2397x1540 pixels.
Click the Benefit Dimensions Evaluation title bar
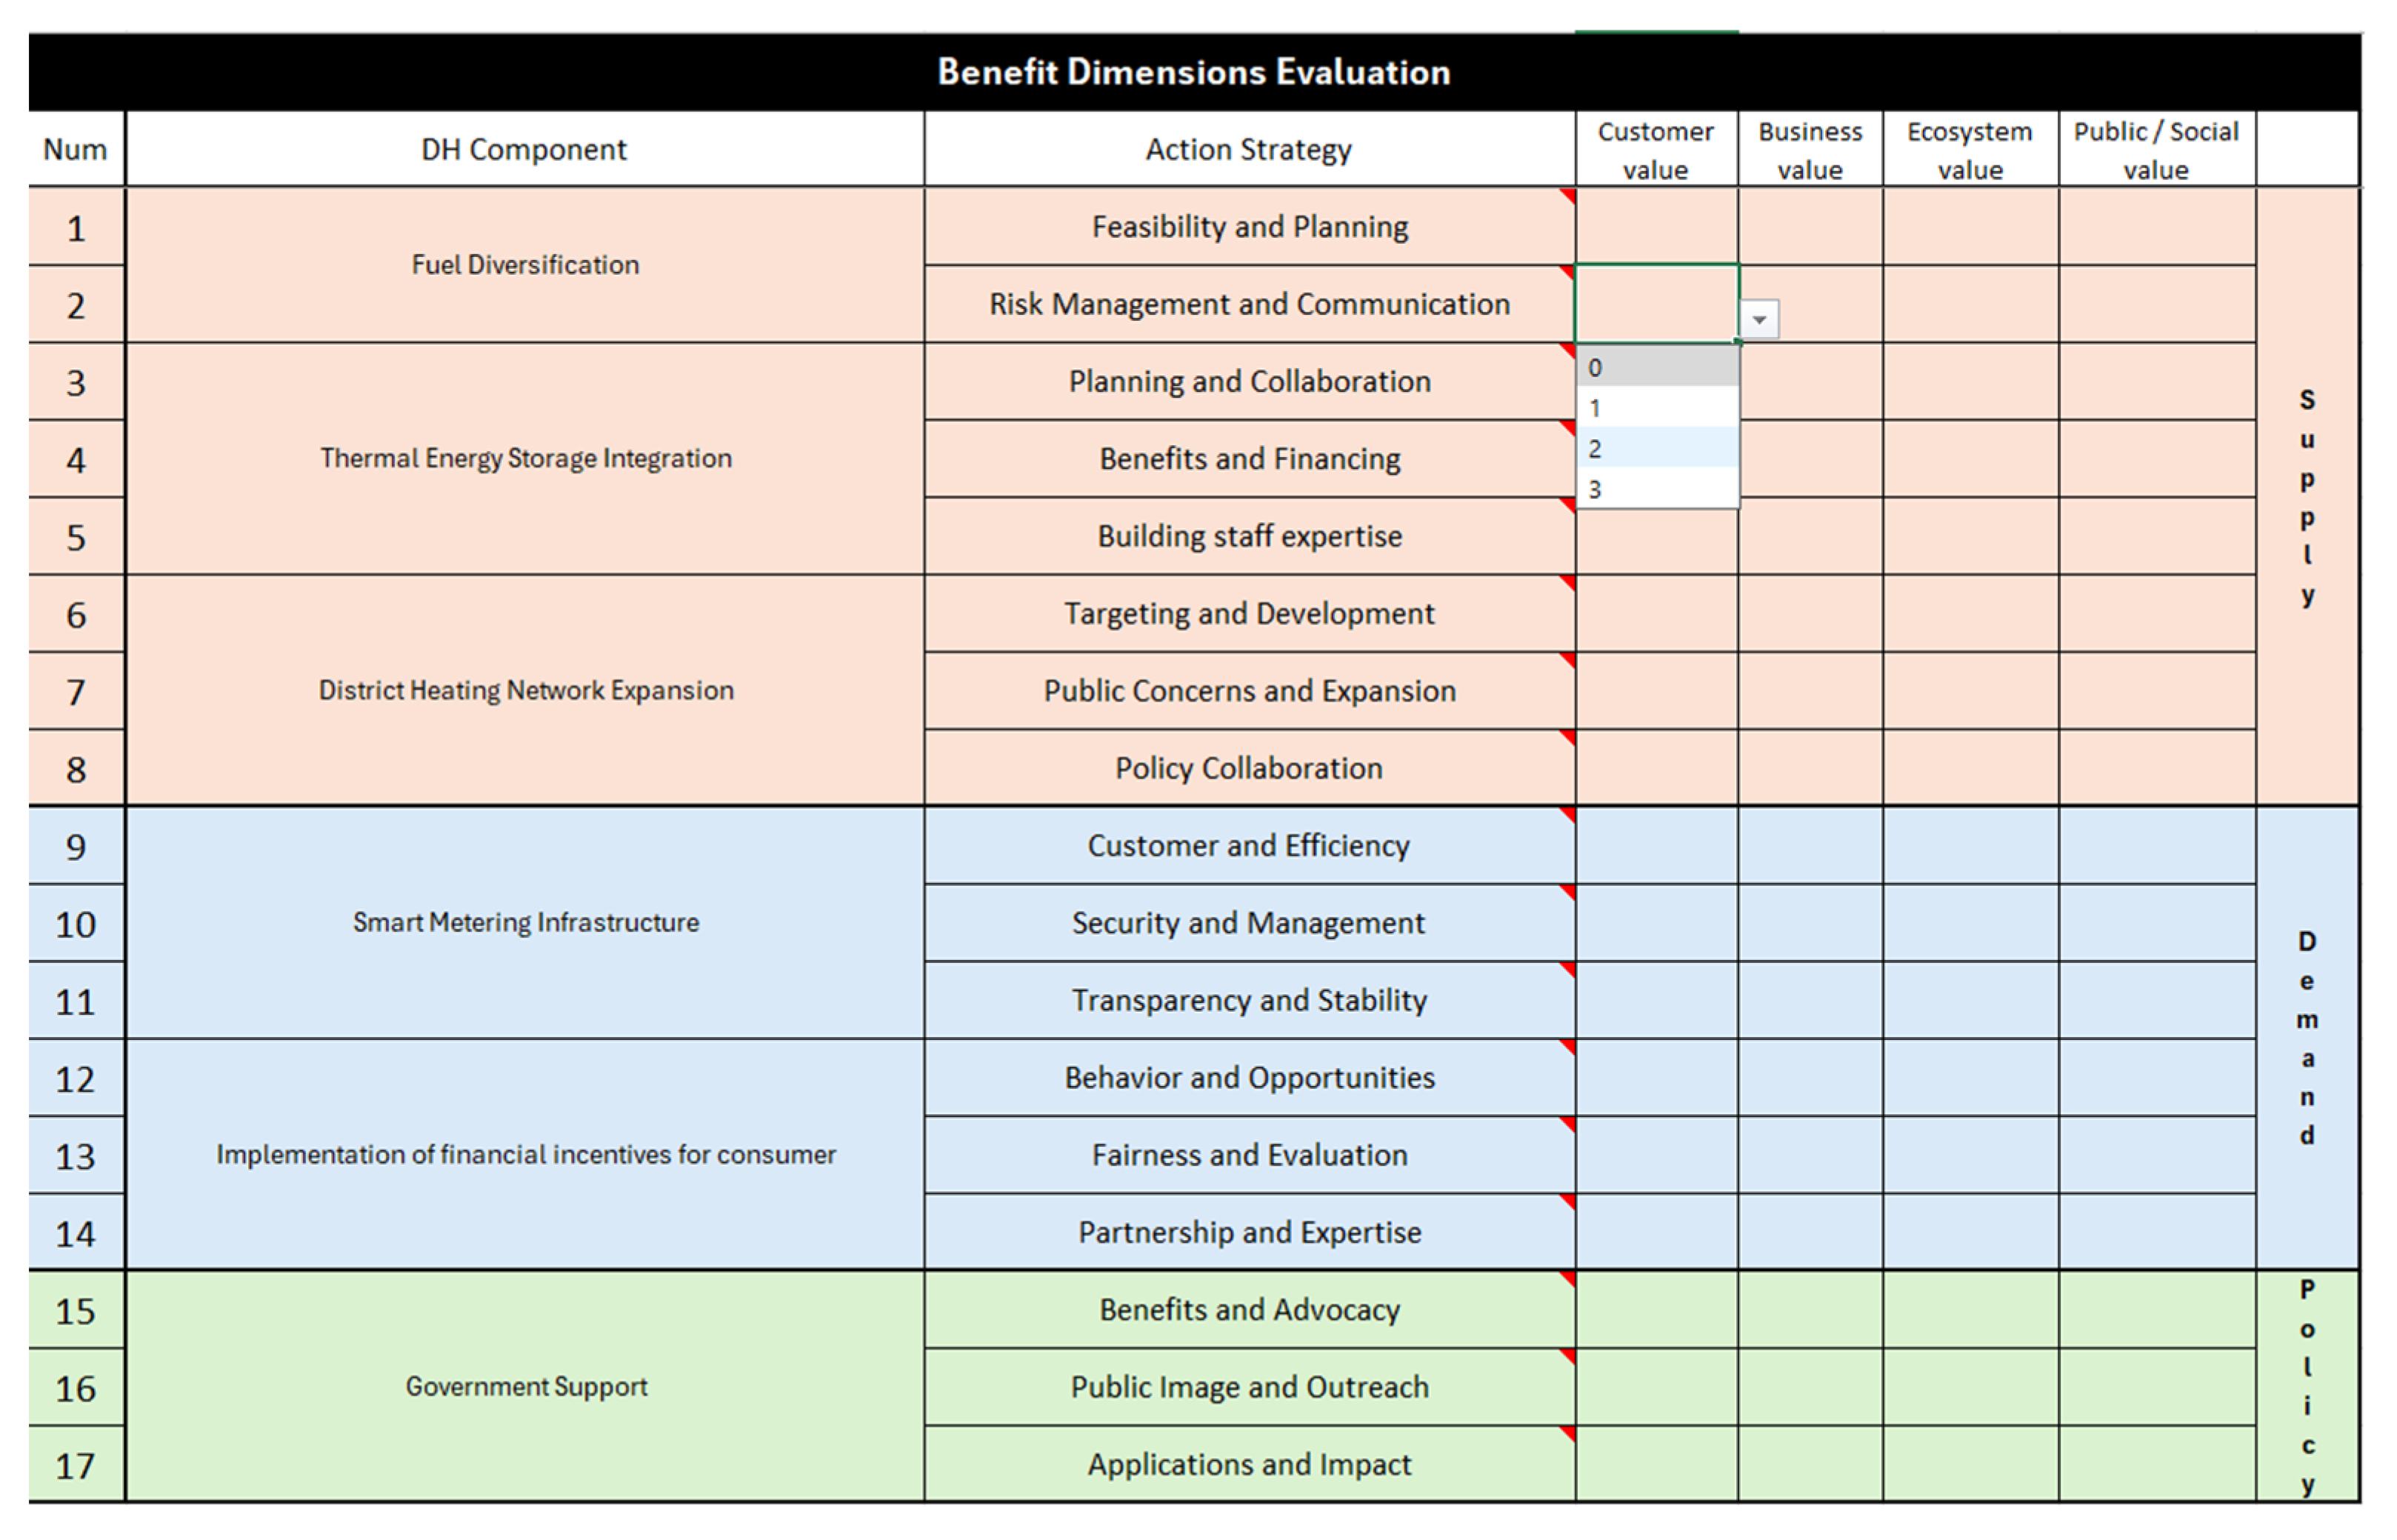coord(1193,72)
